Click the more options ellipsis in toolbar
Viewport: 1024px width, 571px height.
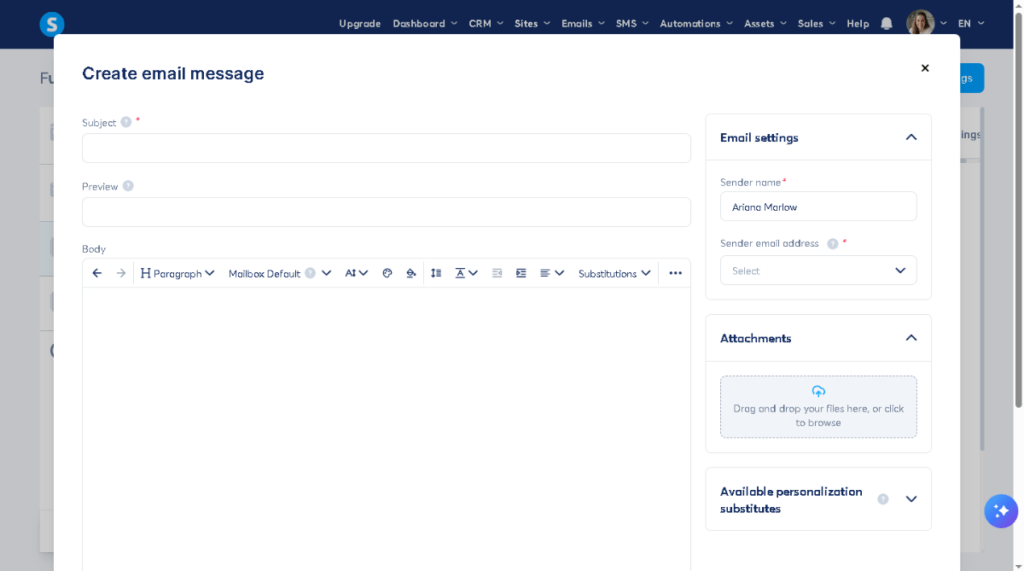675,273
